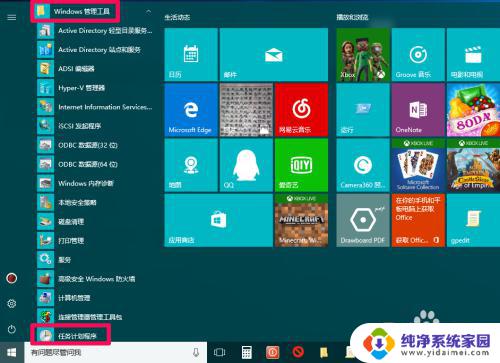Click the Power button in Start sidebar
Image resolution: width=500 pixels, height=363 pixels.
click(x=12, y=329)
